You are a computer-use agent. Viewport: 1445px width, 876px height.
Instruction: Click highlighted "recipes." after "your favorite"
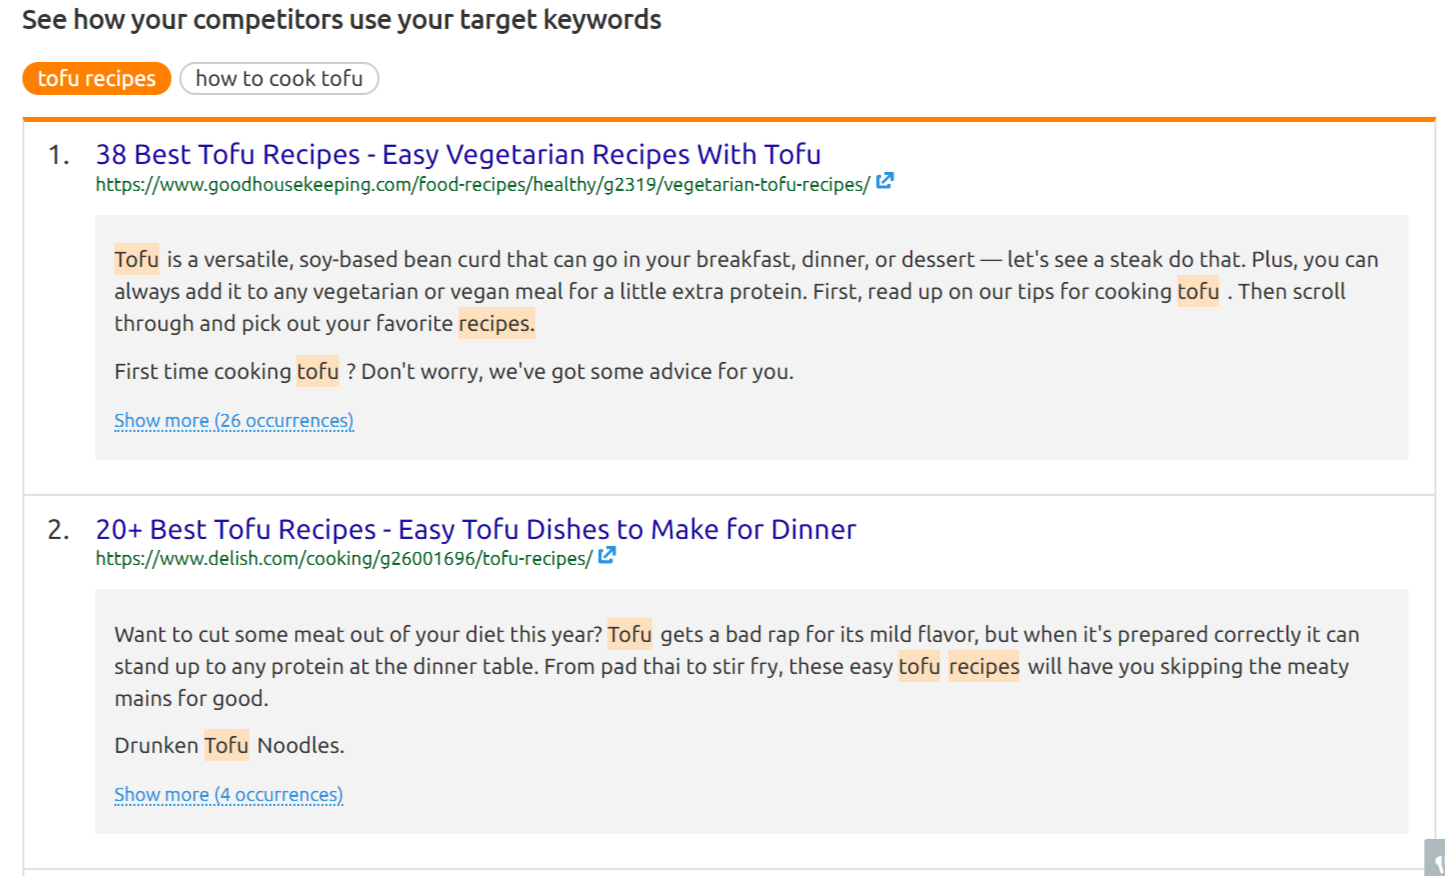496,324
